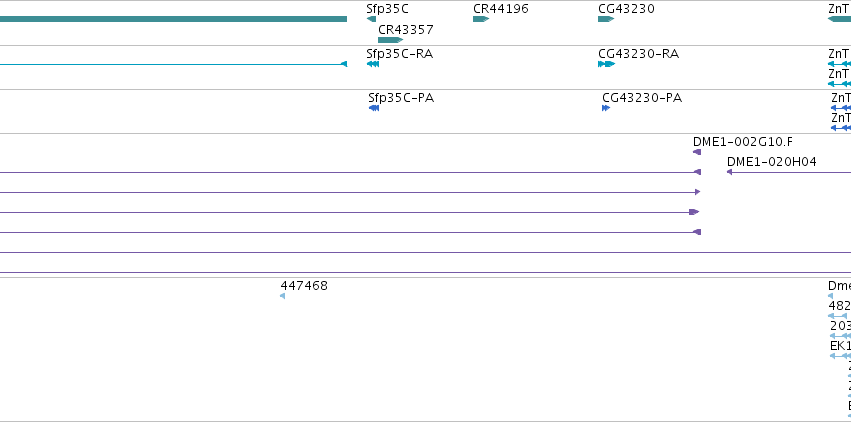The width and height of the screenshot is (851, 422).
Task: Select the Sfp35C gene arrow glyph
Action: [x=371, y=19]
